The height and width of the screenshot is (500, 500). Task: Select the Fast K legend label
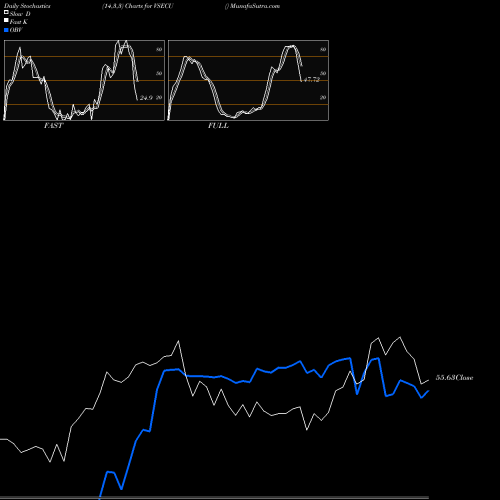point(19,22)
